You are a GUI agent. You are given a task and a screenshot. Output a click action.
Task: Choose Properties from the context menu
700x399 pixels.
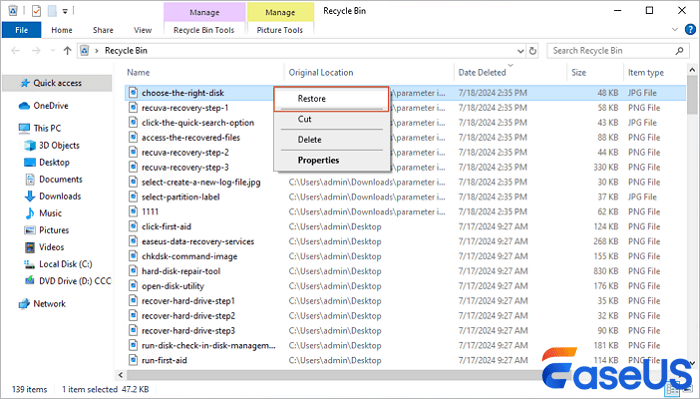331,160
